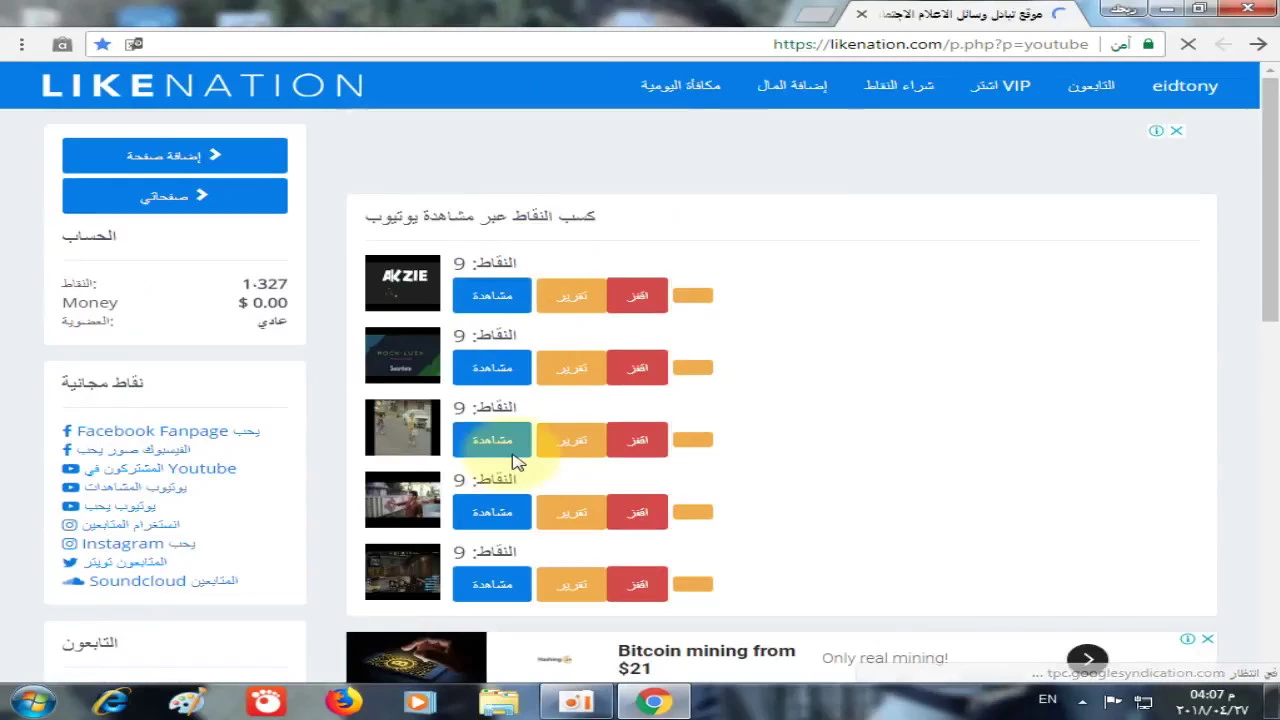The height and width of the screenshot is (720, 1280).
Task: Click the translate page icon in address bar
Action: [133, 44]
